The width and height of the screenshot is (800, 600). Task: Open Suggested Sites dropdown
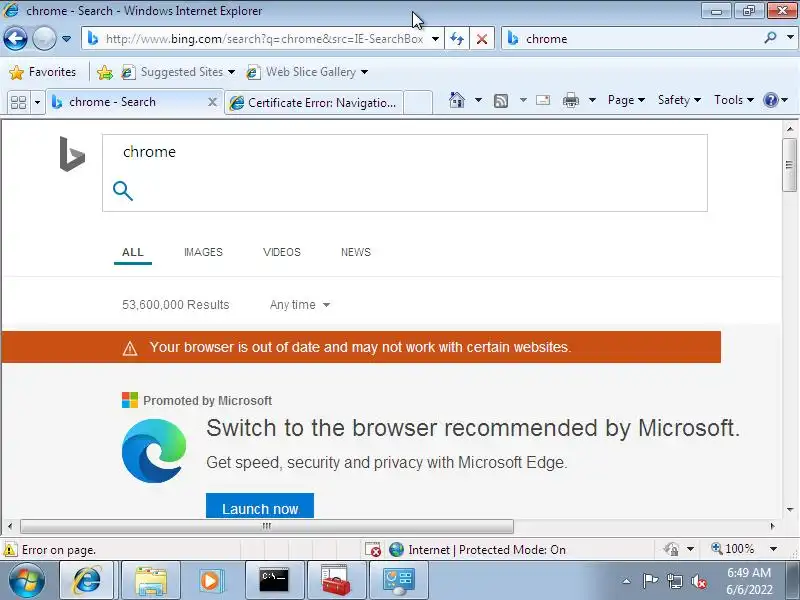click(x=178, y=72)
